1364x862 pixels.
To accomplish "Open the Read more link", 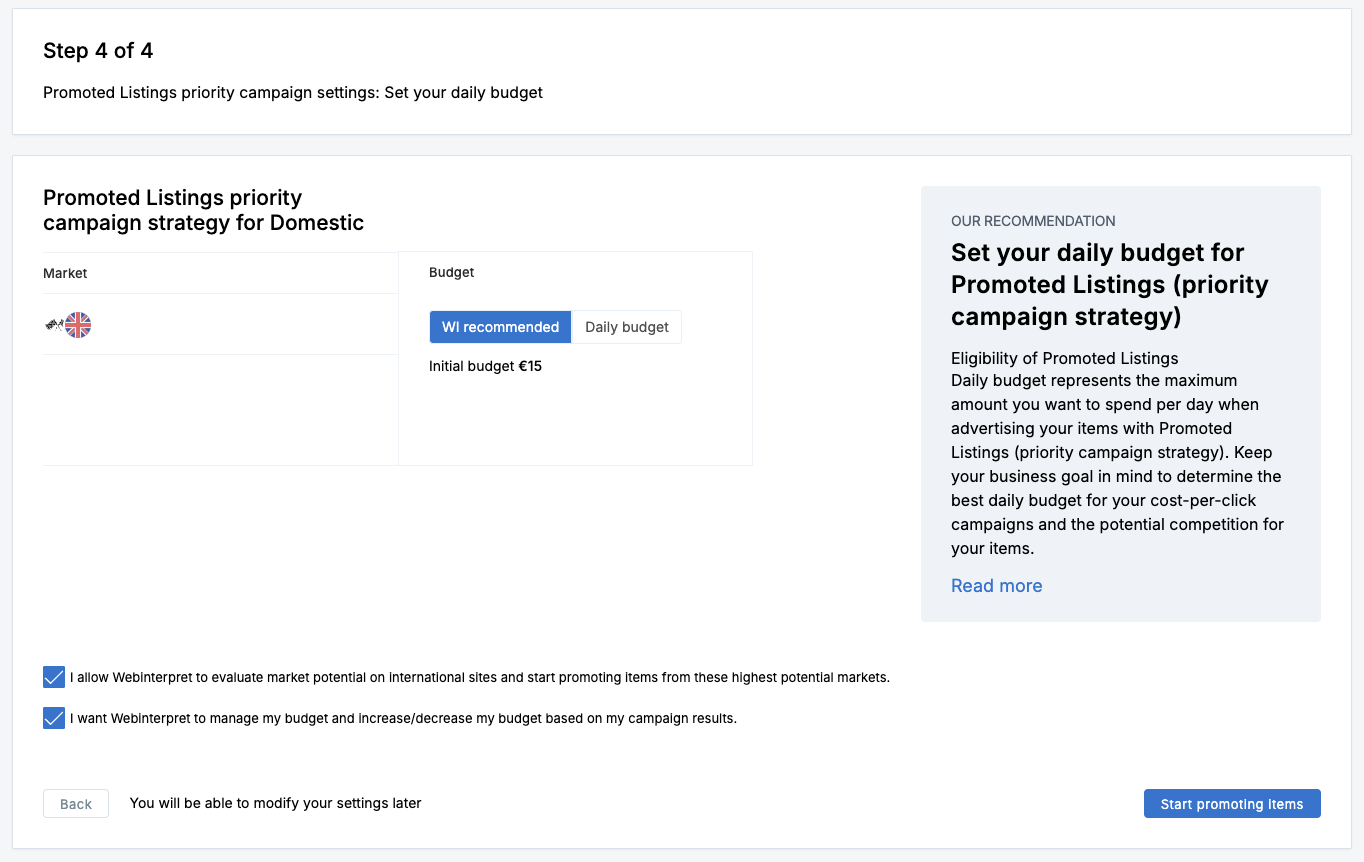I will pyautogui.click(x=997, y=586).
